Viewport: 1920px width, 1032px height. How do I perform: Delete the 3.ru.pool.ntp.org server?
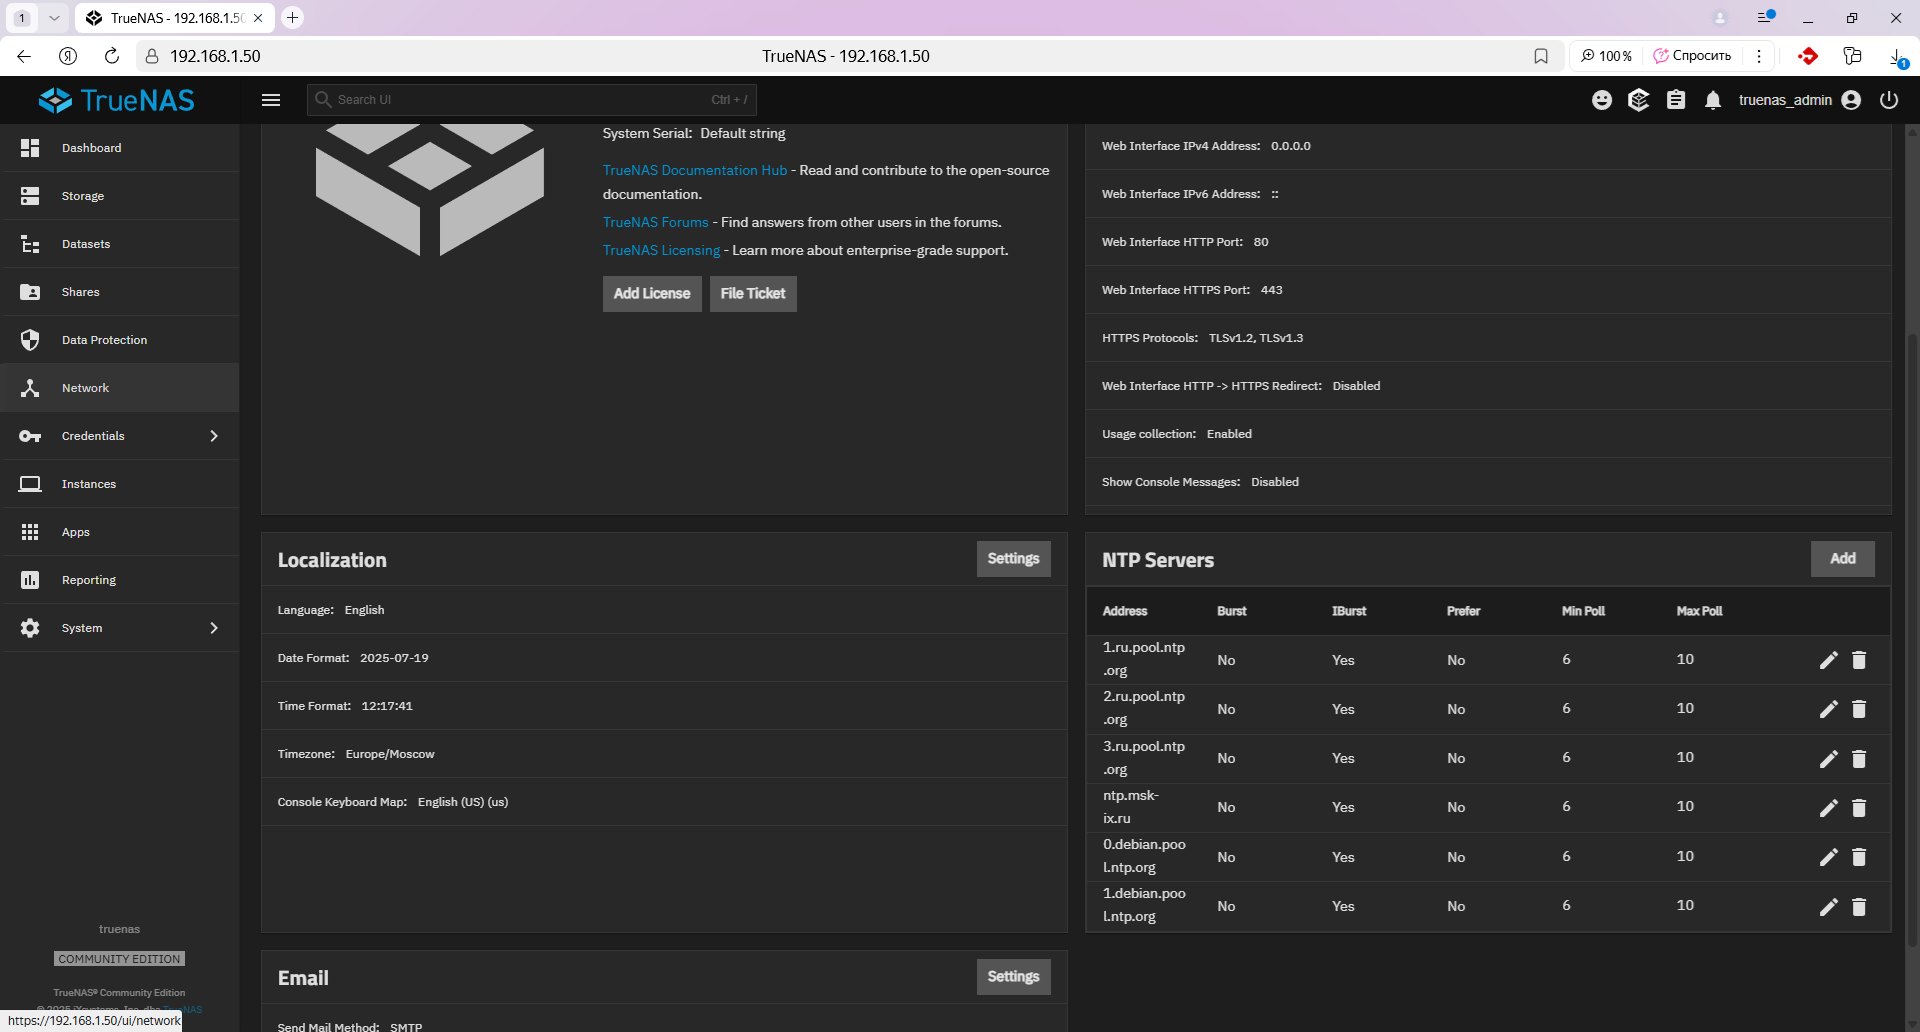point(1859,759)
